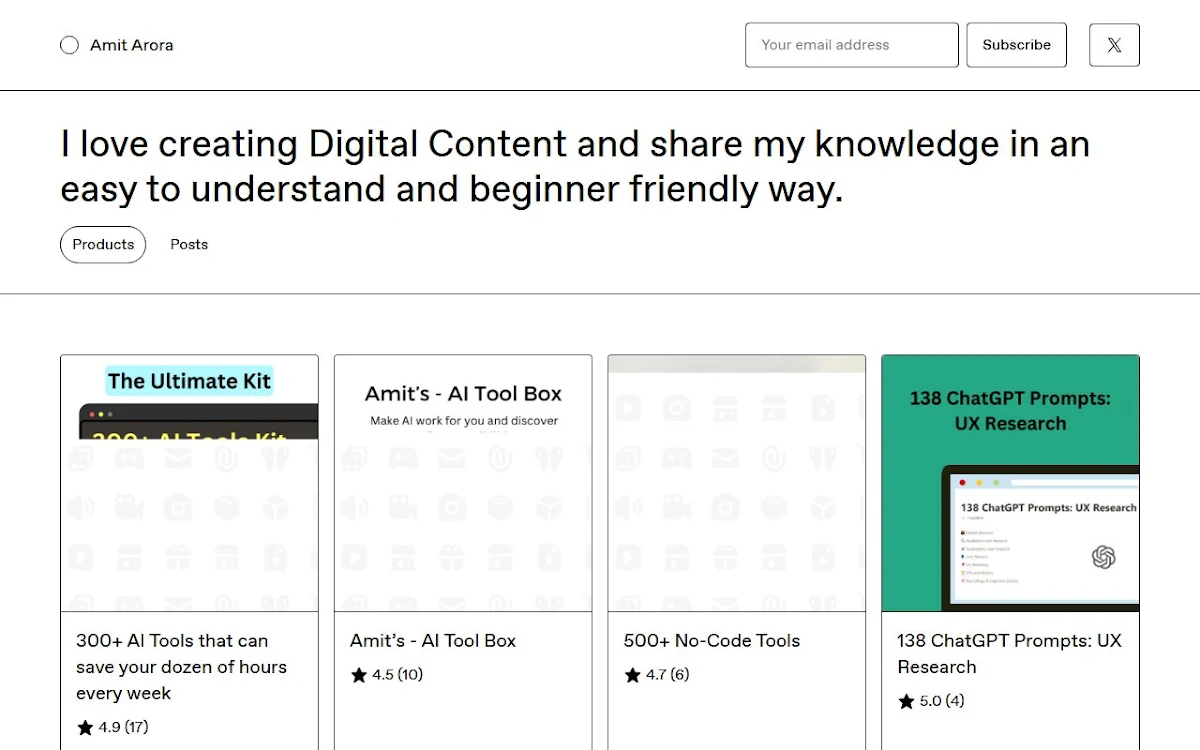
Task: Click the ChatGPT logo in UX Research thumbnail
Action: [1103, 557]
